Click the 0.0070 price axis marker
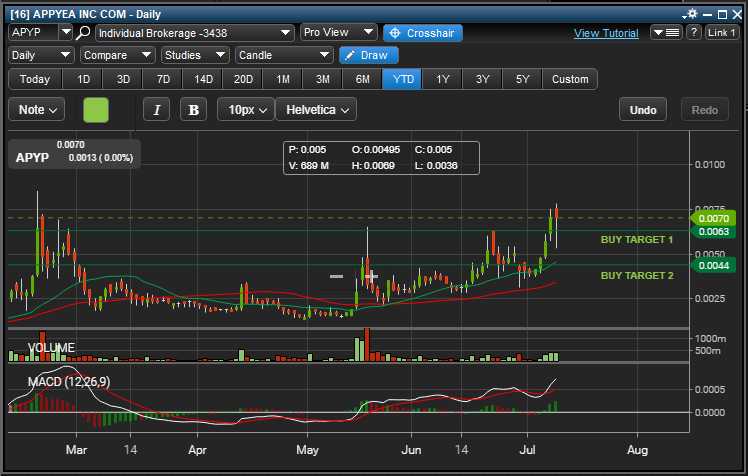The image size is (748, 476). (x=713, y=218)
